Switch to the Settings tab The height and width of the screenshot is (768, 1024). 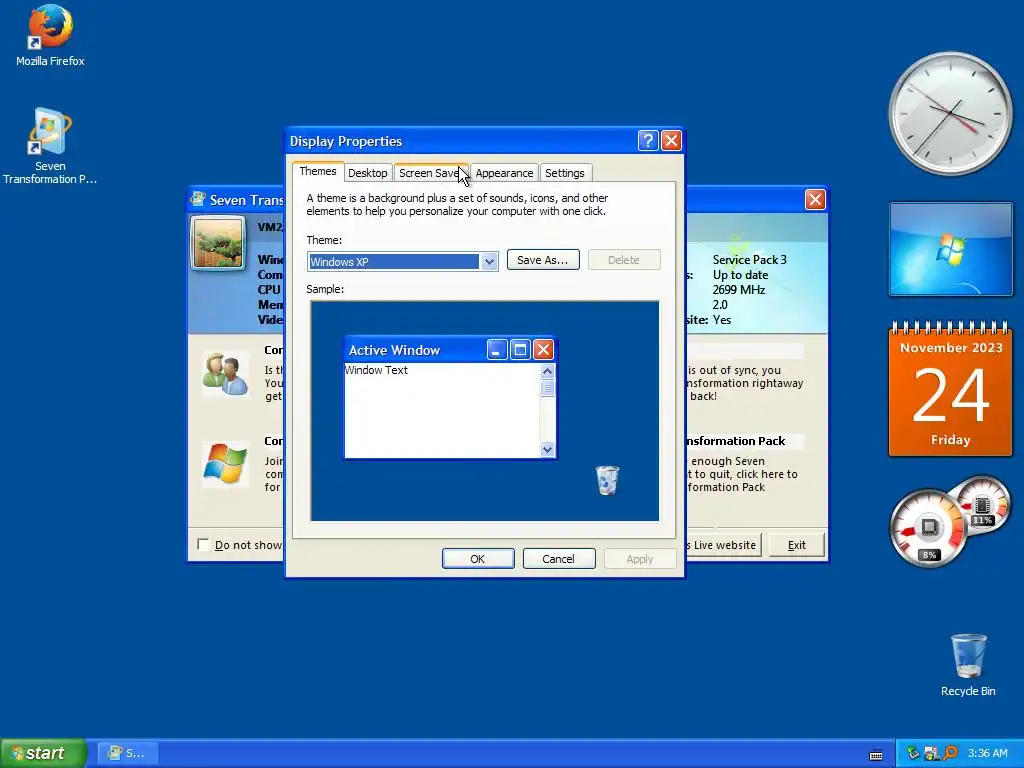565,173
